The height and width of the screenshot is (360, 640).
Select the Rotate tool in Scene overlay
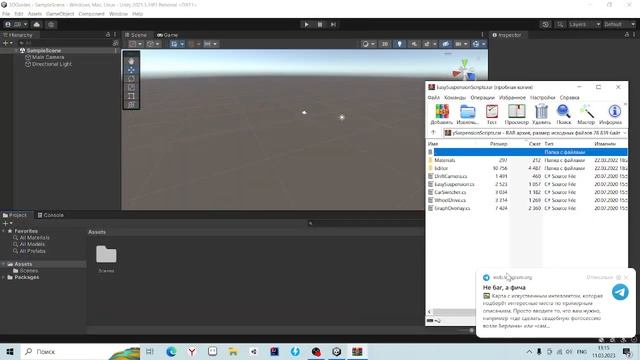[x=131, y=79]
